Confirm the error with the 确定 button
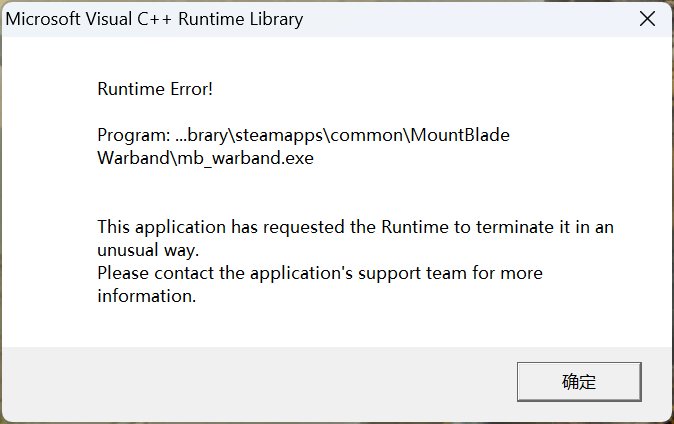Screen dimensions: 674x424 point(579,382)
